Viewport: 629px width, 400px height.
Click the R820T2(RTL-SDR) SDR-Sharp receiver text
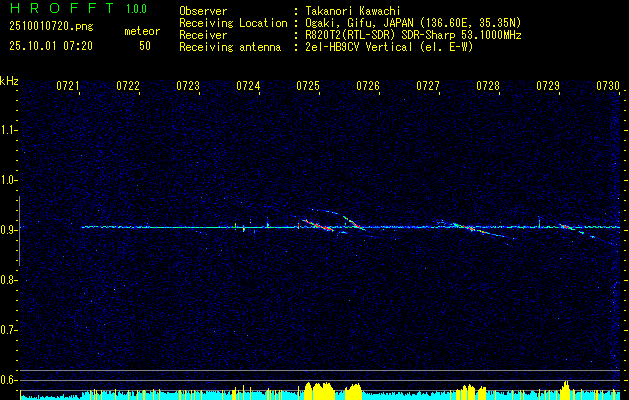(x=413, y=35)
